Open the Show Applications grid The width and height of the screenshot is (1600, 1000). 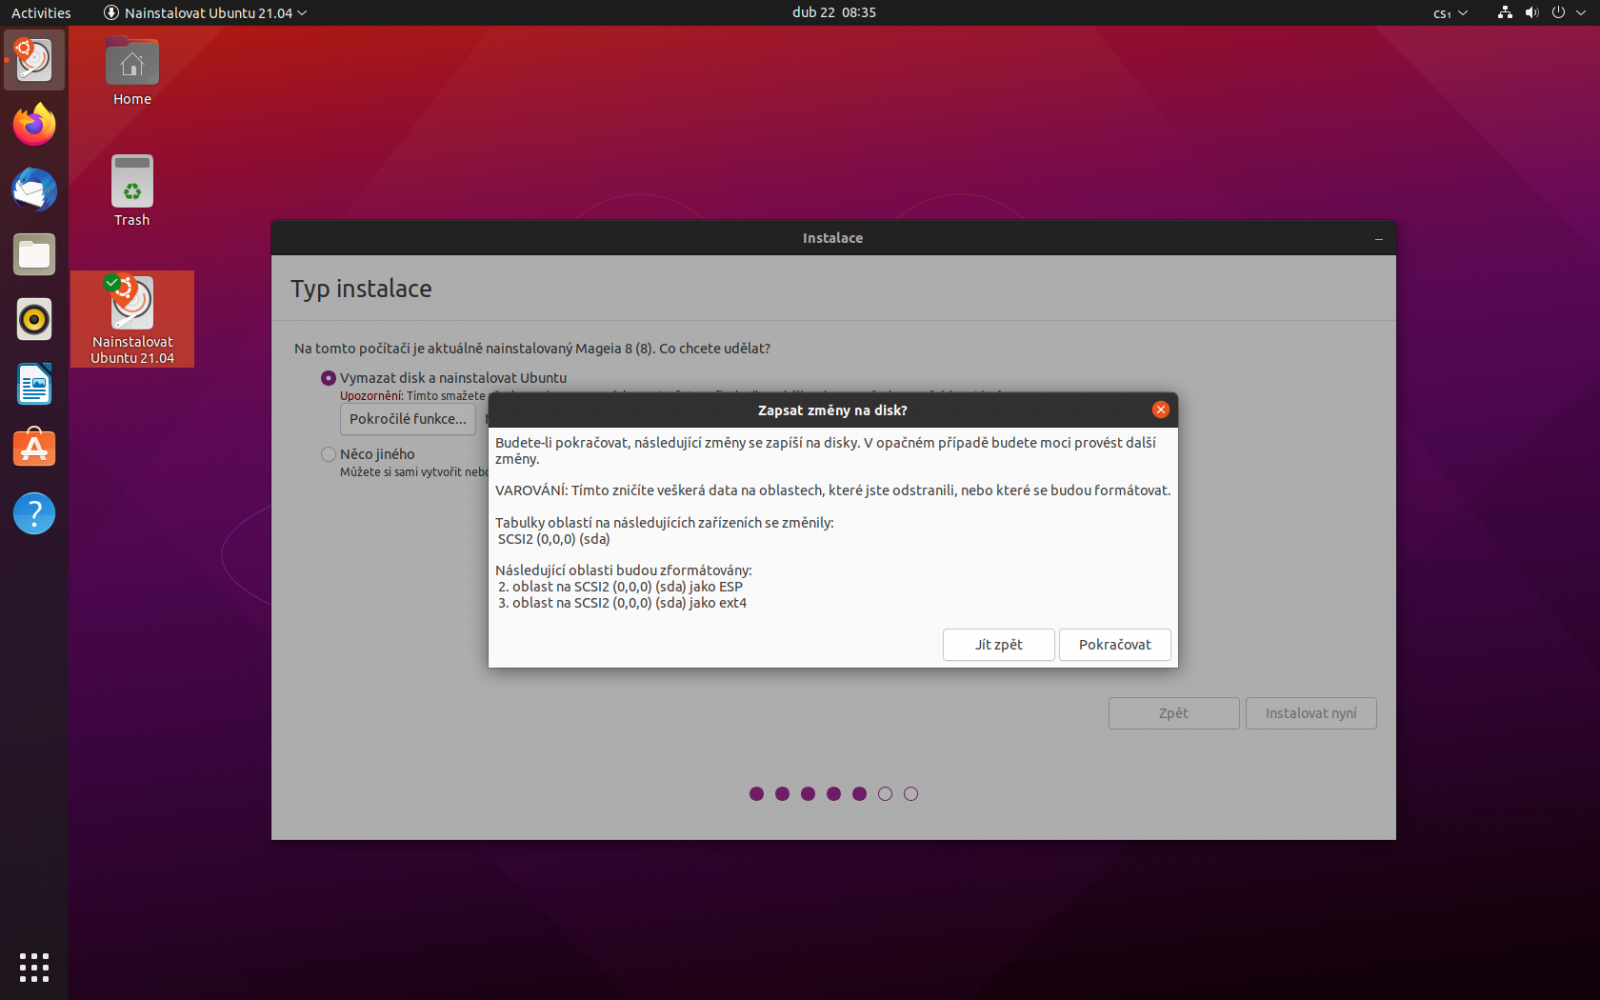click(x=33, y=967)
